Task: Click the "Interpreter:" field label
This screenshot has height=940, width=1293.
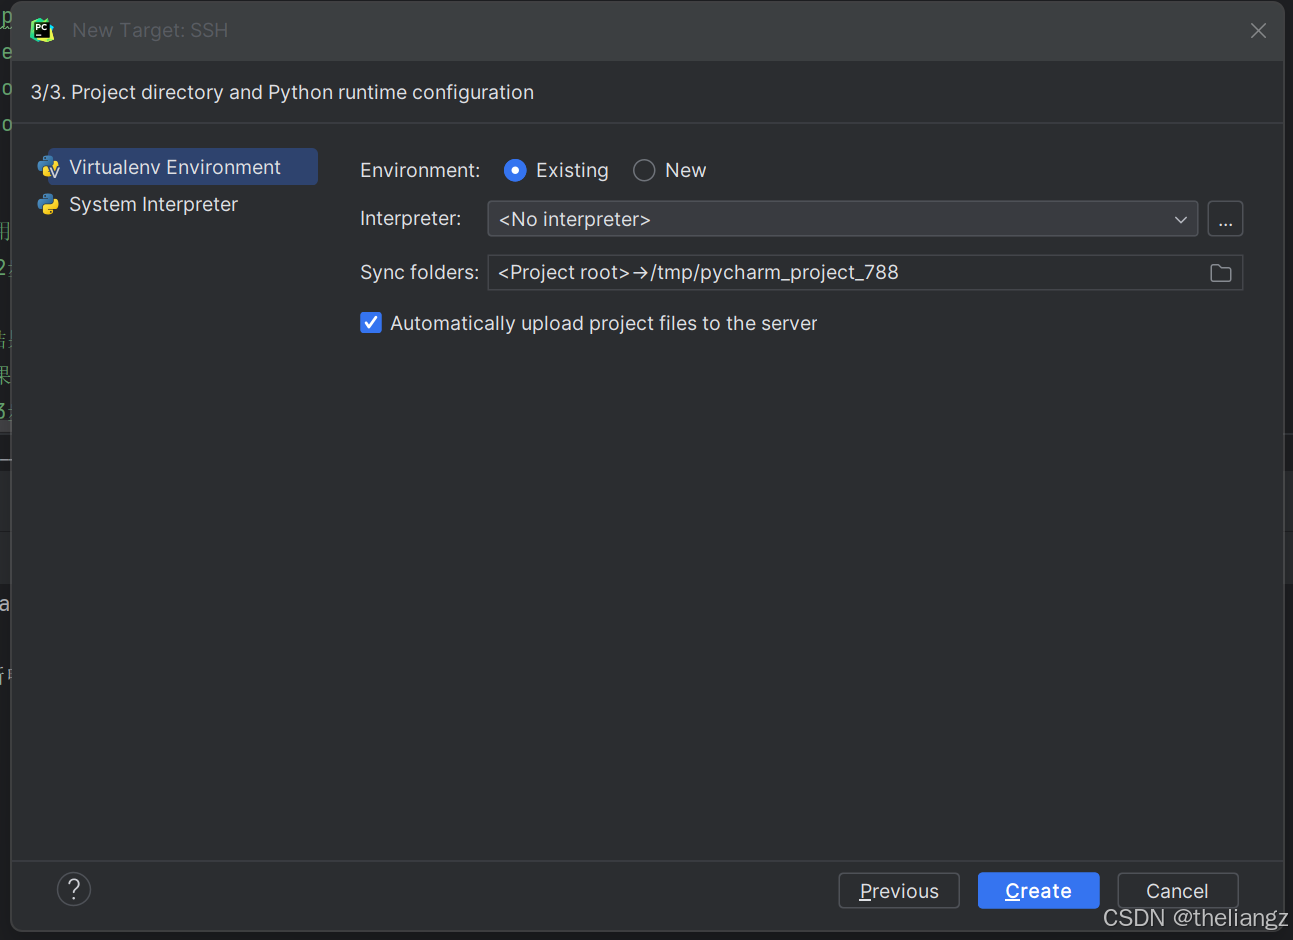Action: pyautogui.click(x=411, y=218)
